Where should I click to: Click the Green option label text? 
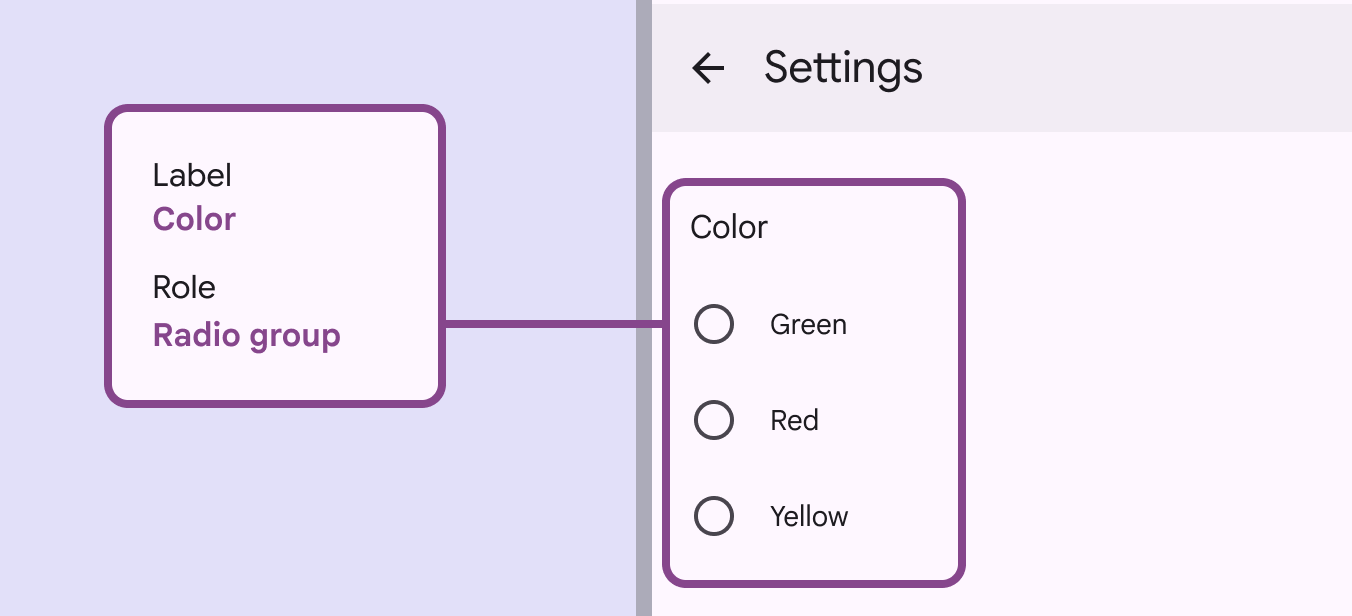pyautogui.click(x=808, y=325)
